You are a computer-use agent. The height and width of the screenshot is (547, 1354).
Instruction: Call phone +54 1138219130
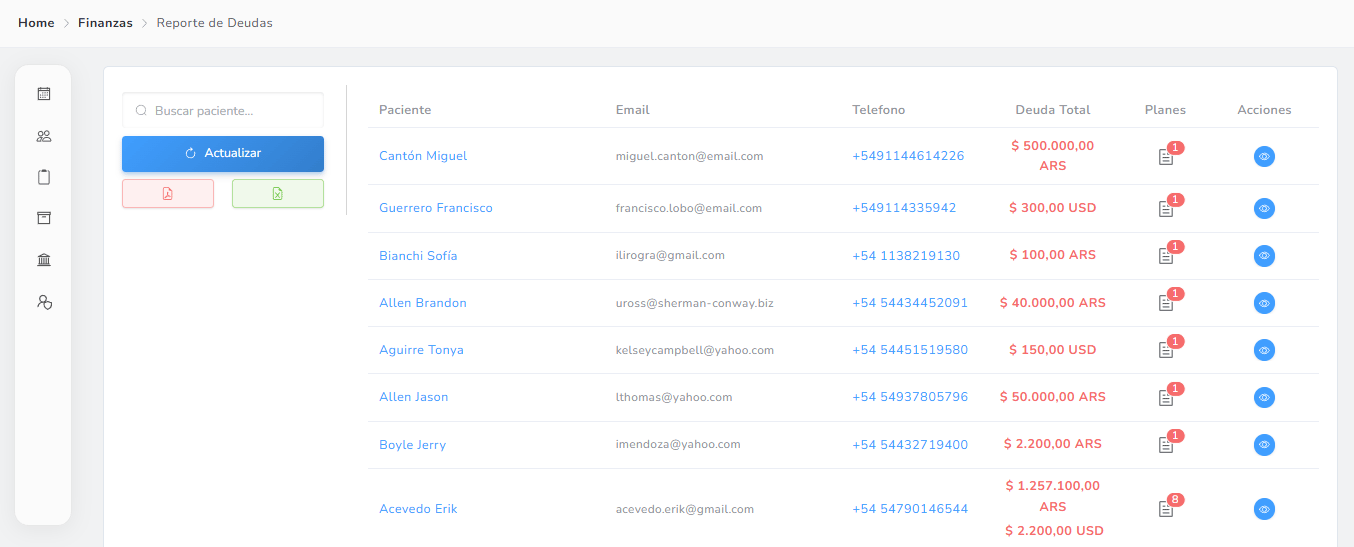click(906, 256)
